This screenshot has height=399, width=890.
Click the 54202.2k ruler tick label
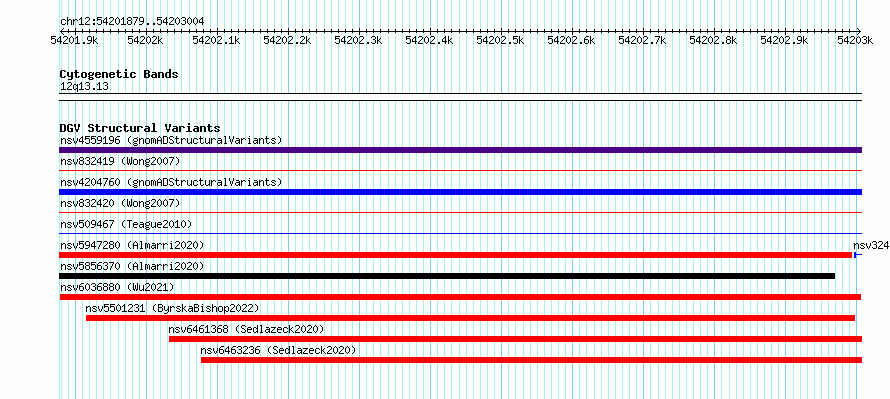click(287, 40)
